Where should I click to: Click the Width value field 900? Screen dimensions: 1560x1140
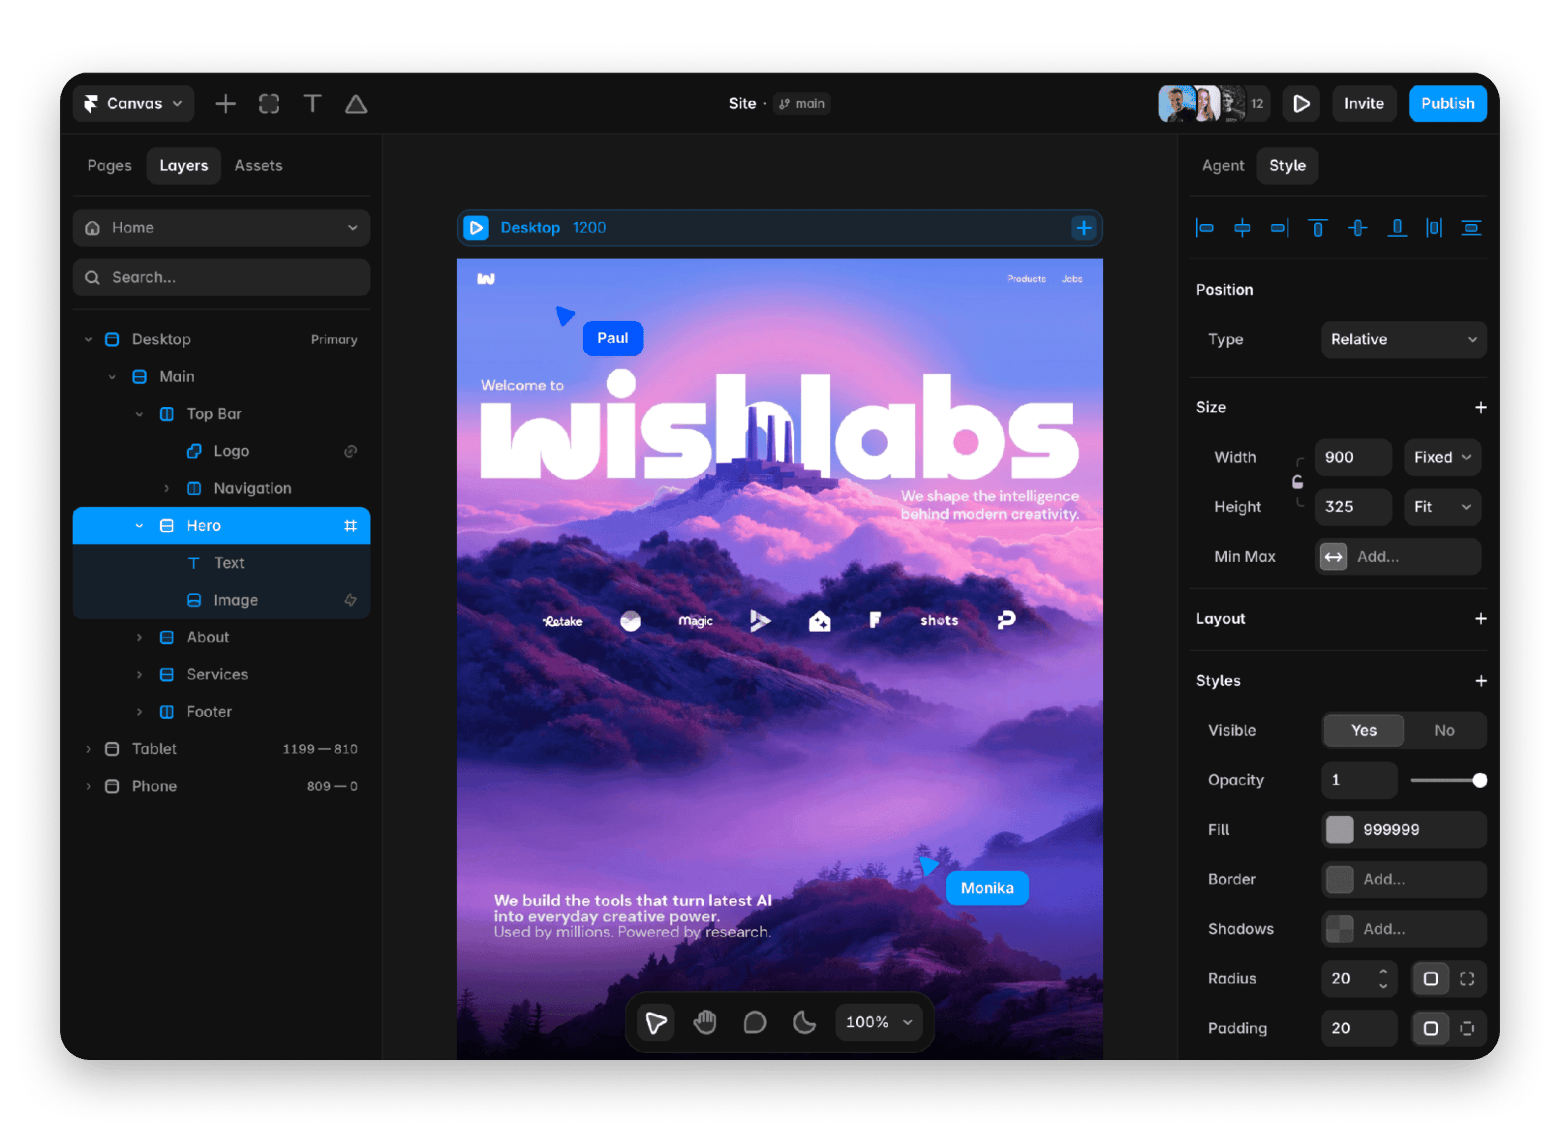[x=1353, y=457]
